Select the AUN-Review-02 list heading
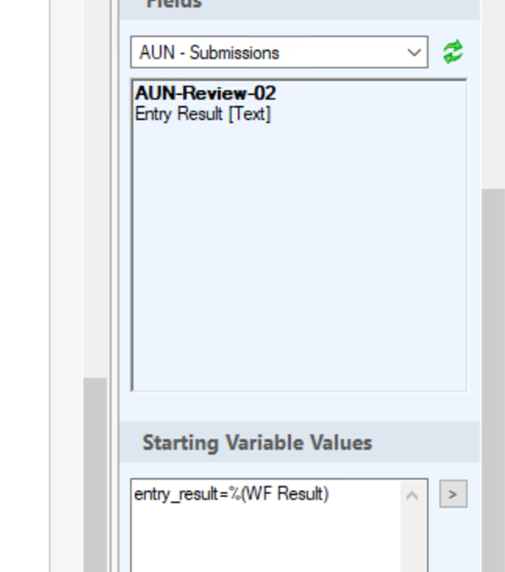 [x=205, y=93]
